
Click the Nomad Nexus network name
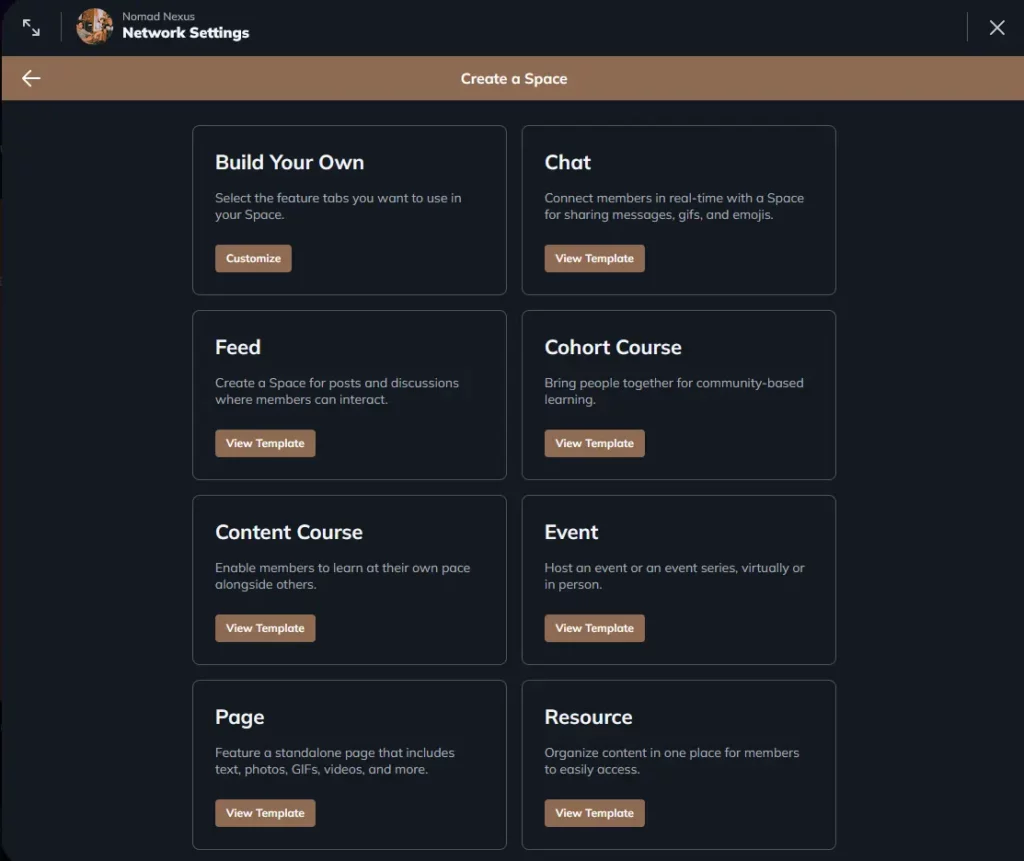[x=158, y=16]
